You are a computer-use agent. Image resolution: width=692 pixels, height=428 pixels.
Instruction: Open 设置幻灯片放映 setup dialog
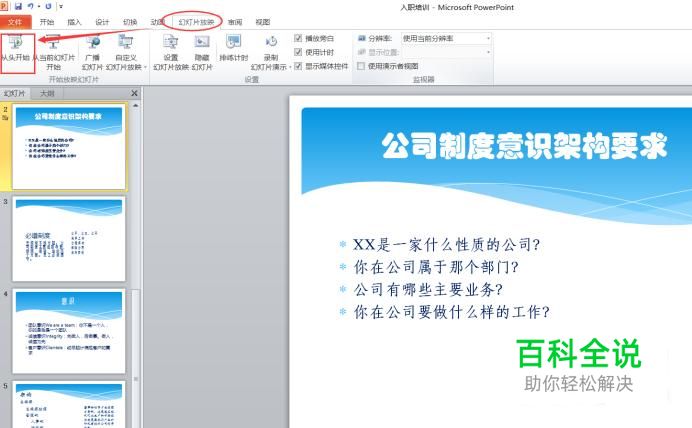point(171,53)
